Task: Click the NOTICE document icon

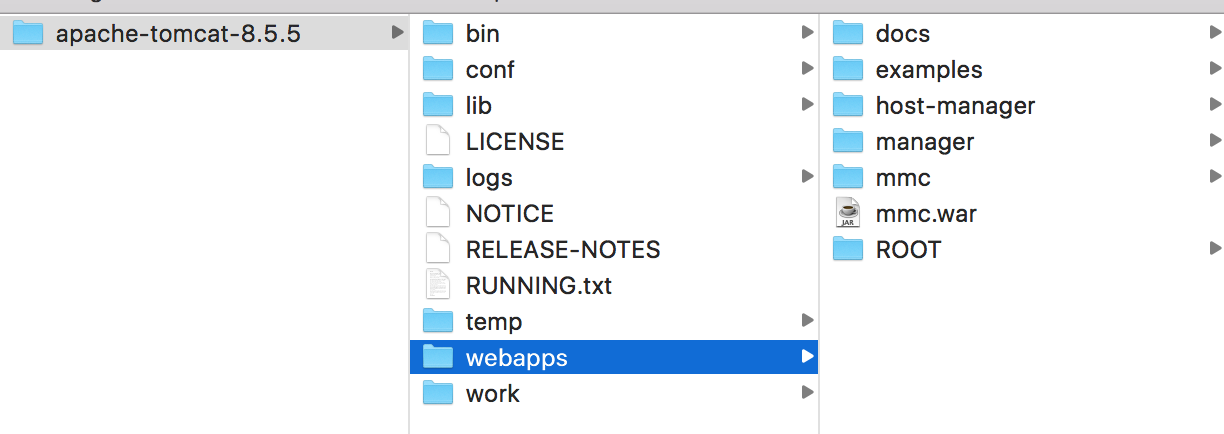Action: click(439, 213)
